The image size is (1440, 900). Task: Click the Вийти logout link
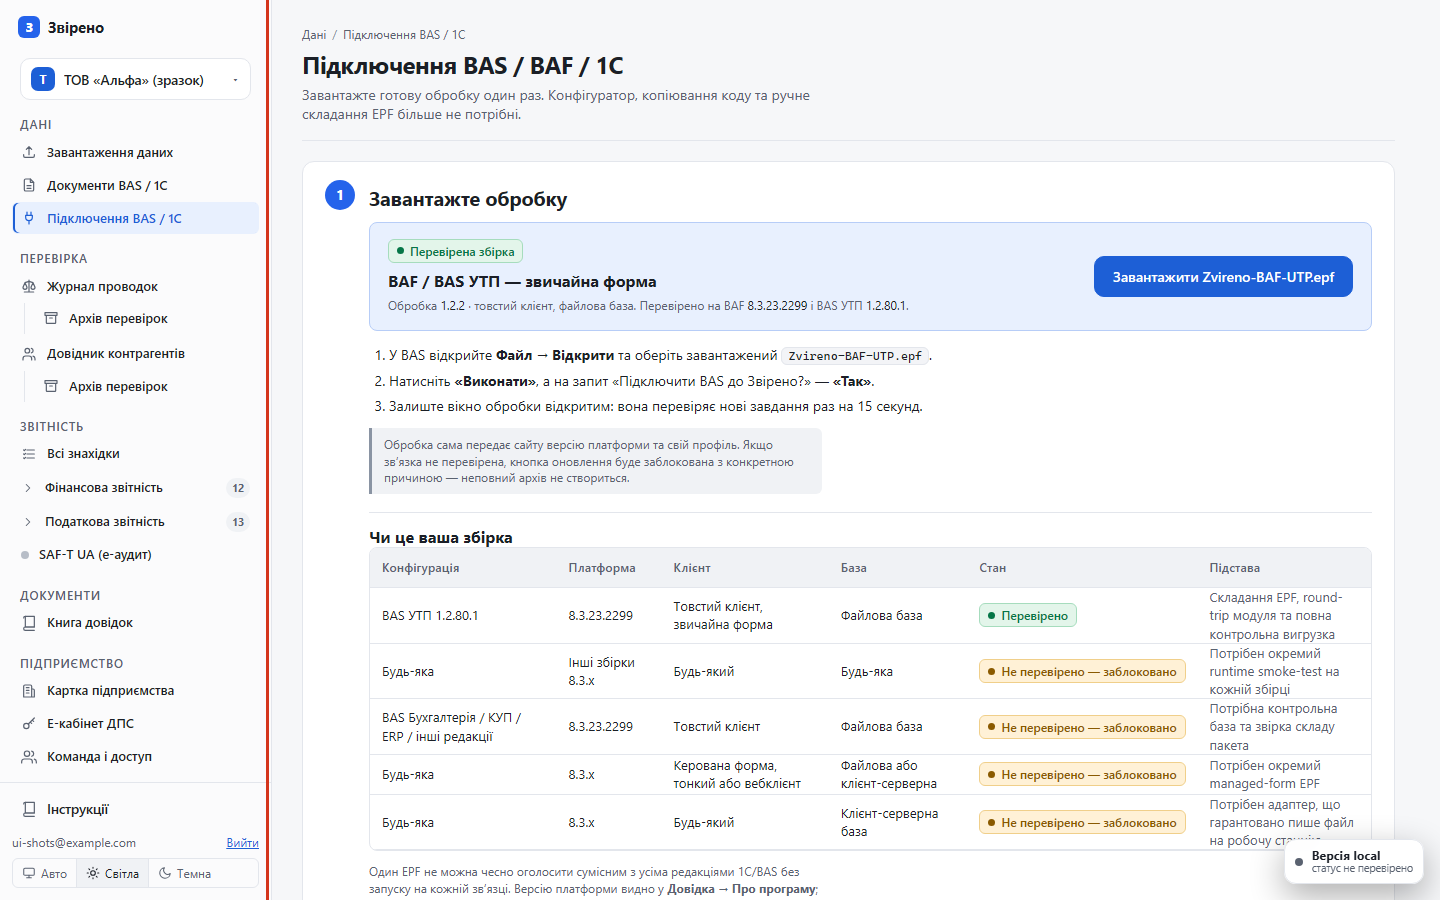tap(242, 843)
